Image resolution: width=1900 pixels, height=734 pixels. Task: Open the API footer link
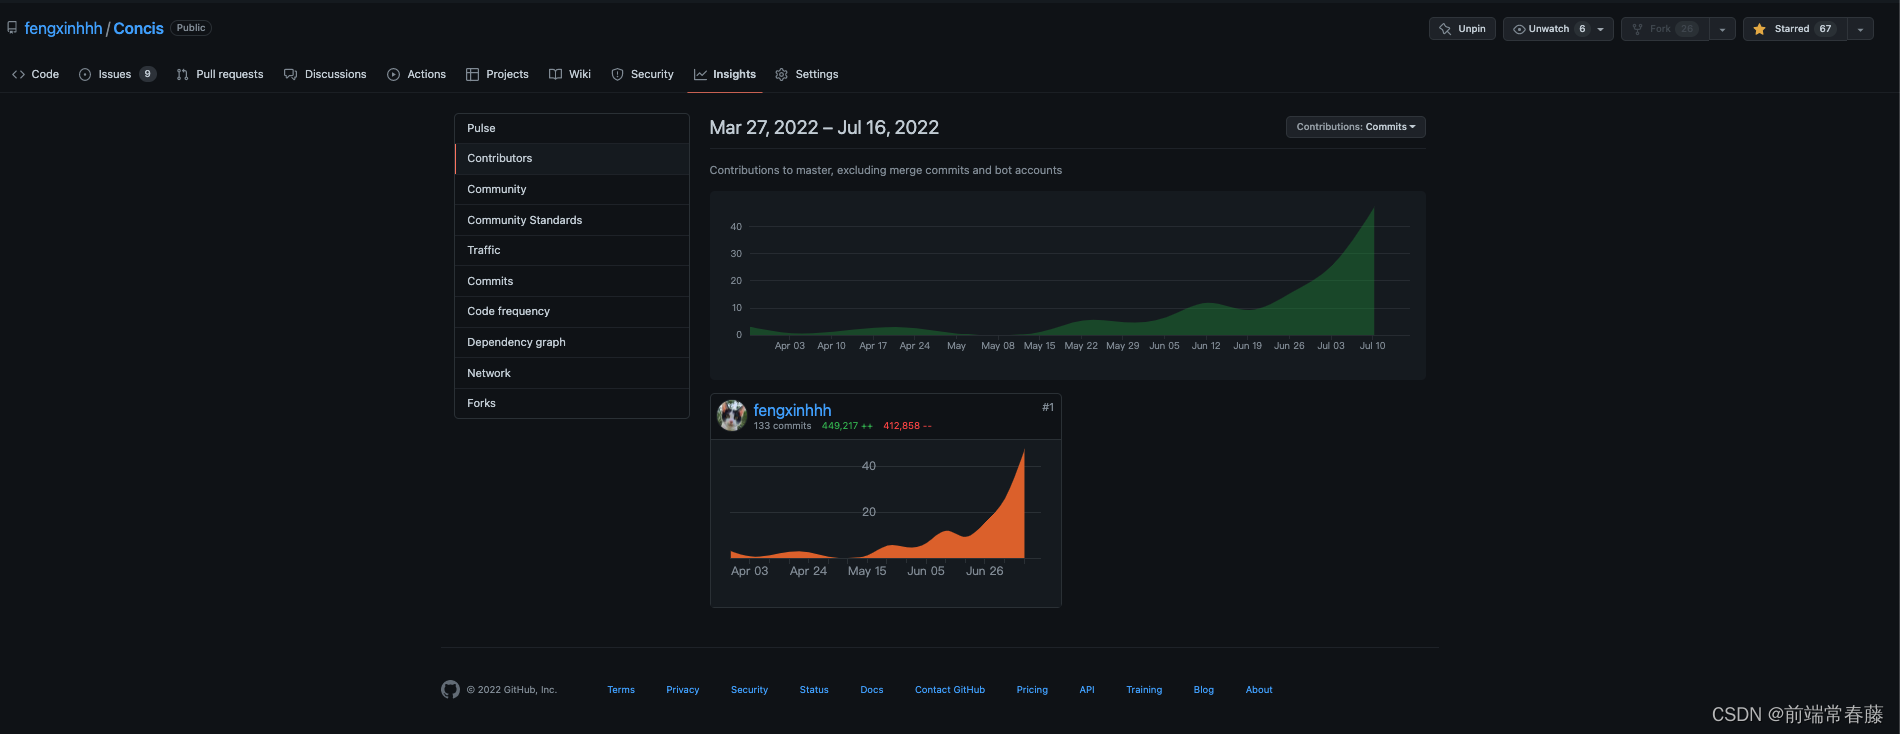(1087, 690)
